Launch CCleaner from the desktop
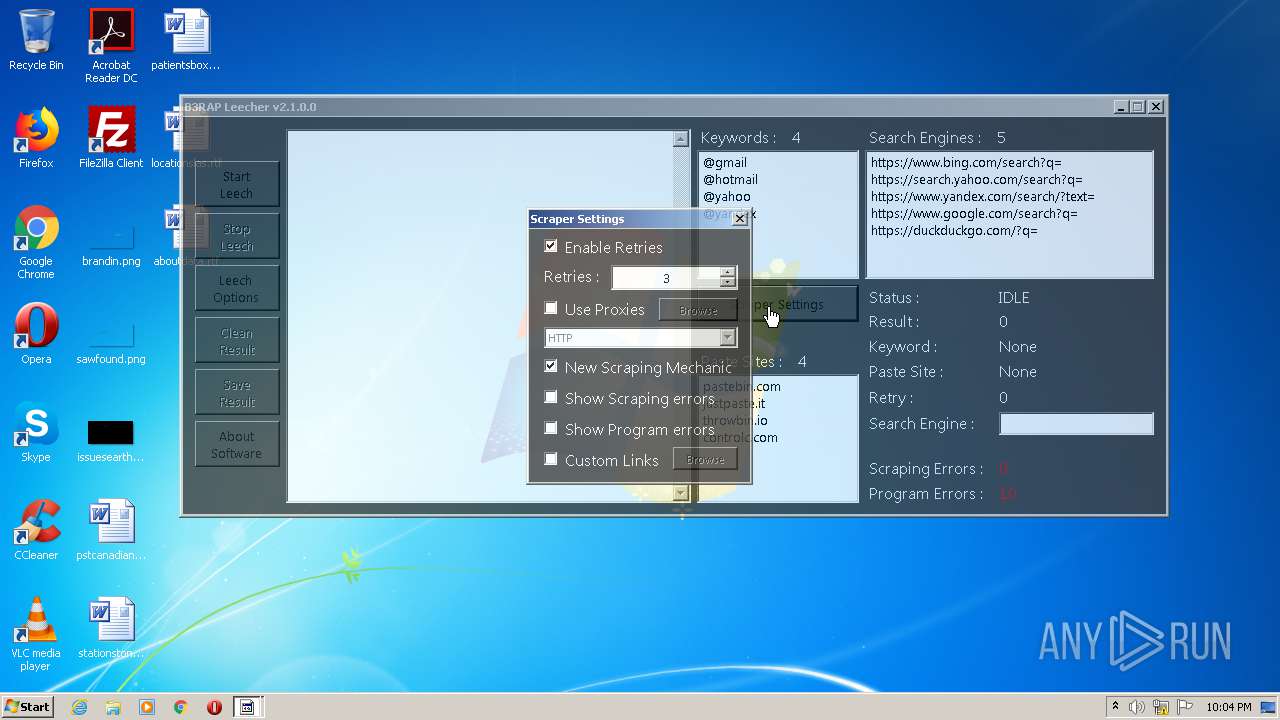The width and height of the screenshot is (1280, 720). pyautogui.click(x=36, y=530)
